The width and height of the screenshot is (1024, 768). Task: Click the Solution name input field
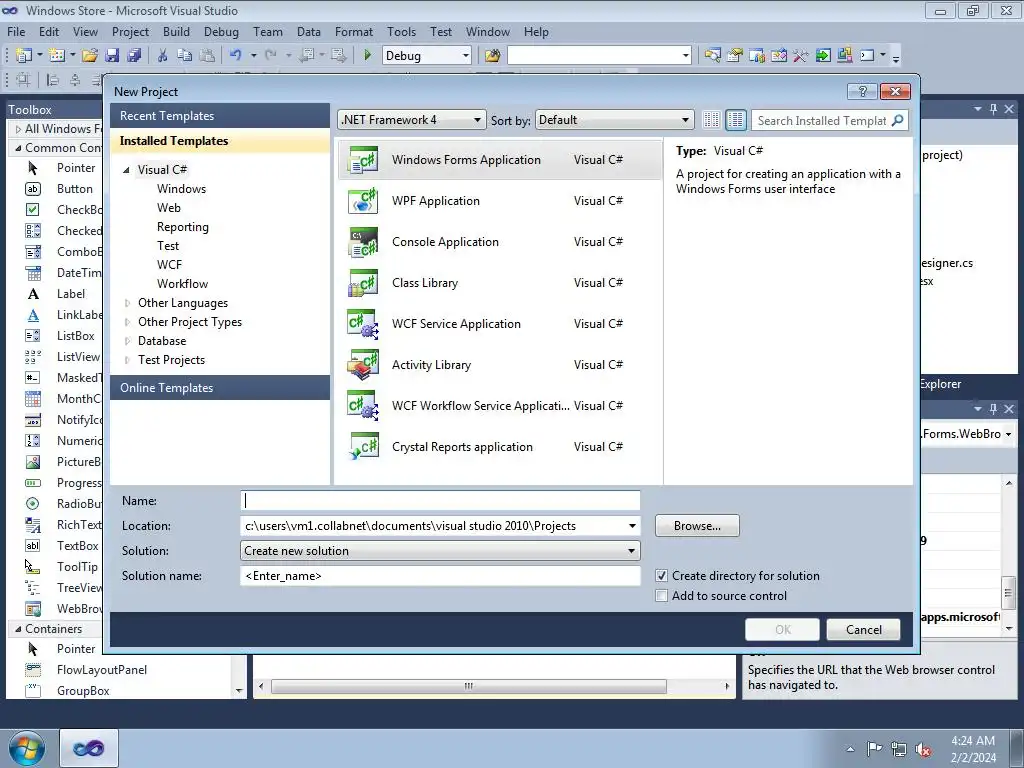440,576
